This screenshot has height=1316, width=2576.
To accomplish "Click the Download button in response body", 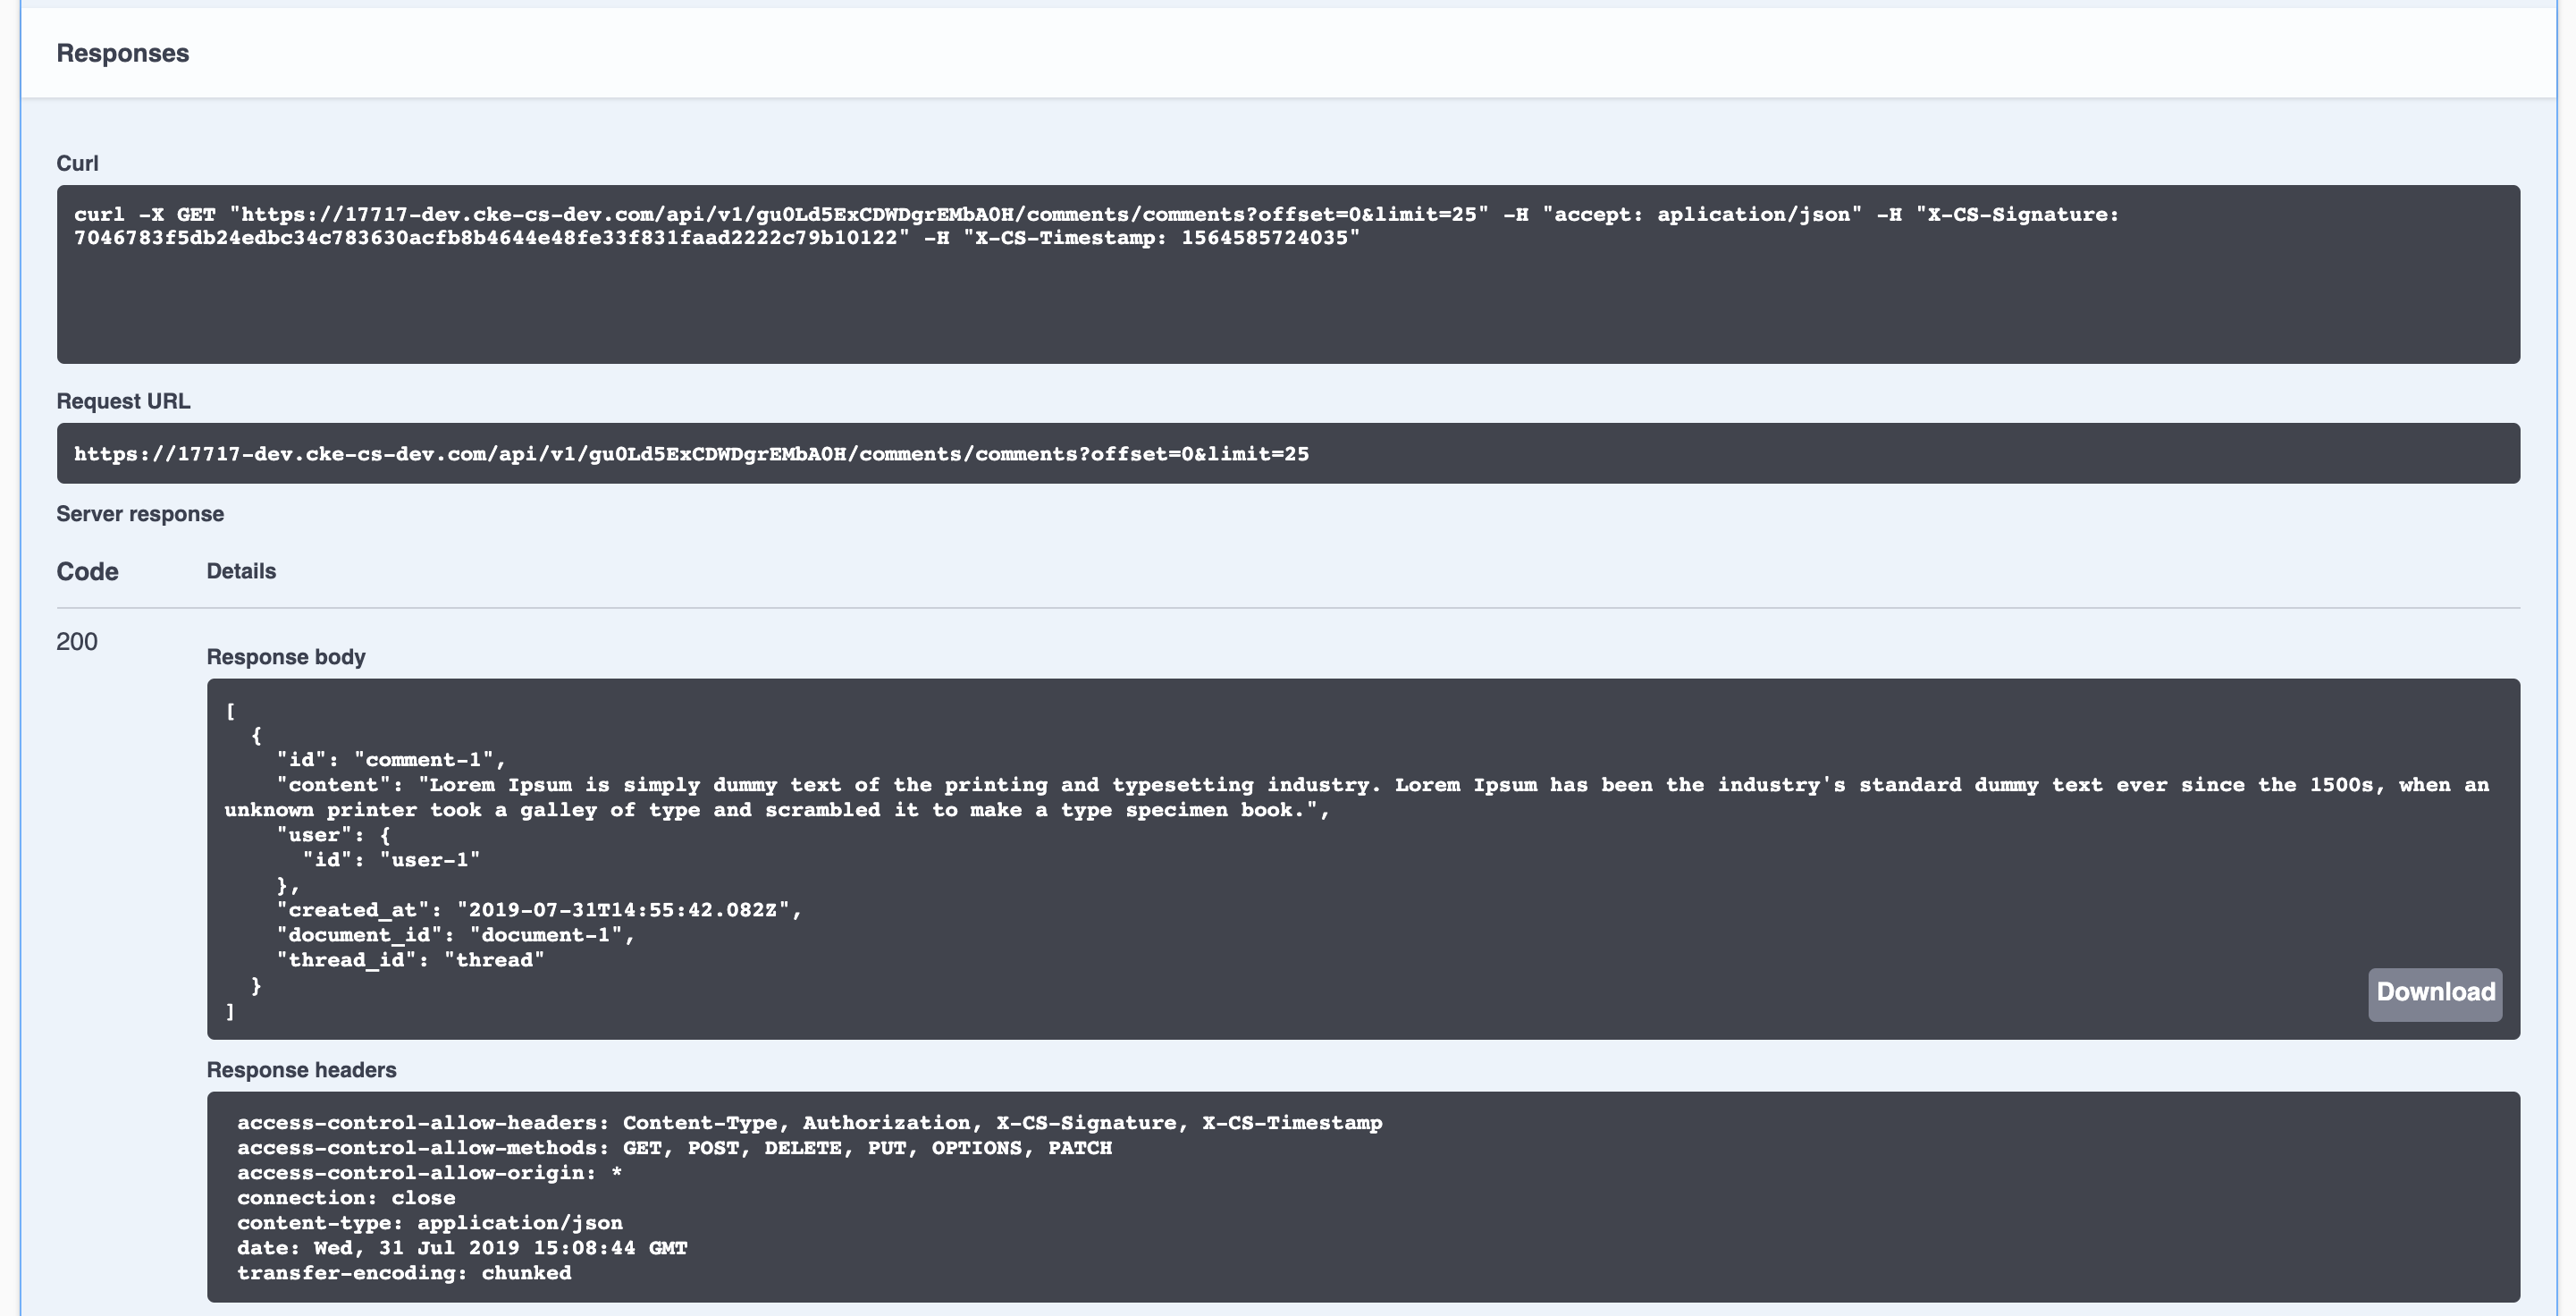I will [x=2434, y=993].
